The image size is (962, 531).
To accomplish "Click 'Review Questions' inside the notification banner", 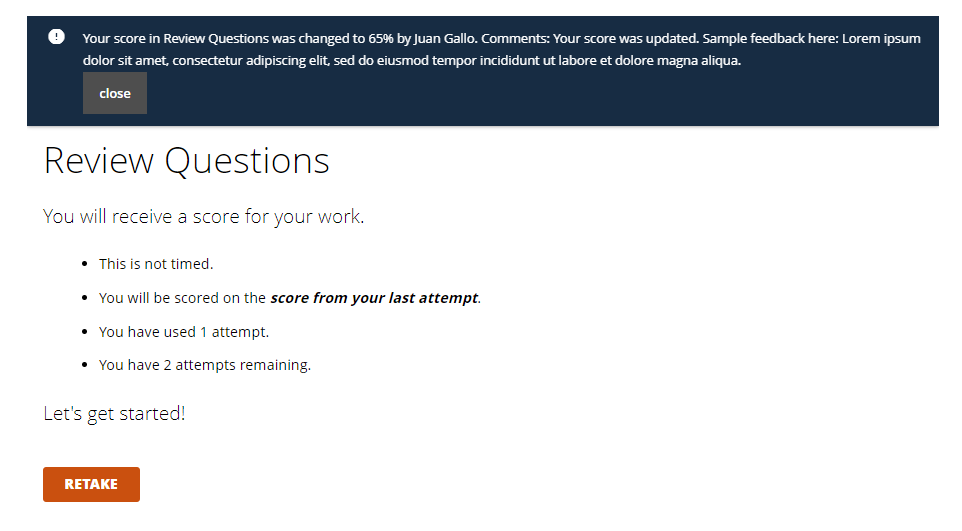I will tap(216, 38).
